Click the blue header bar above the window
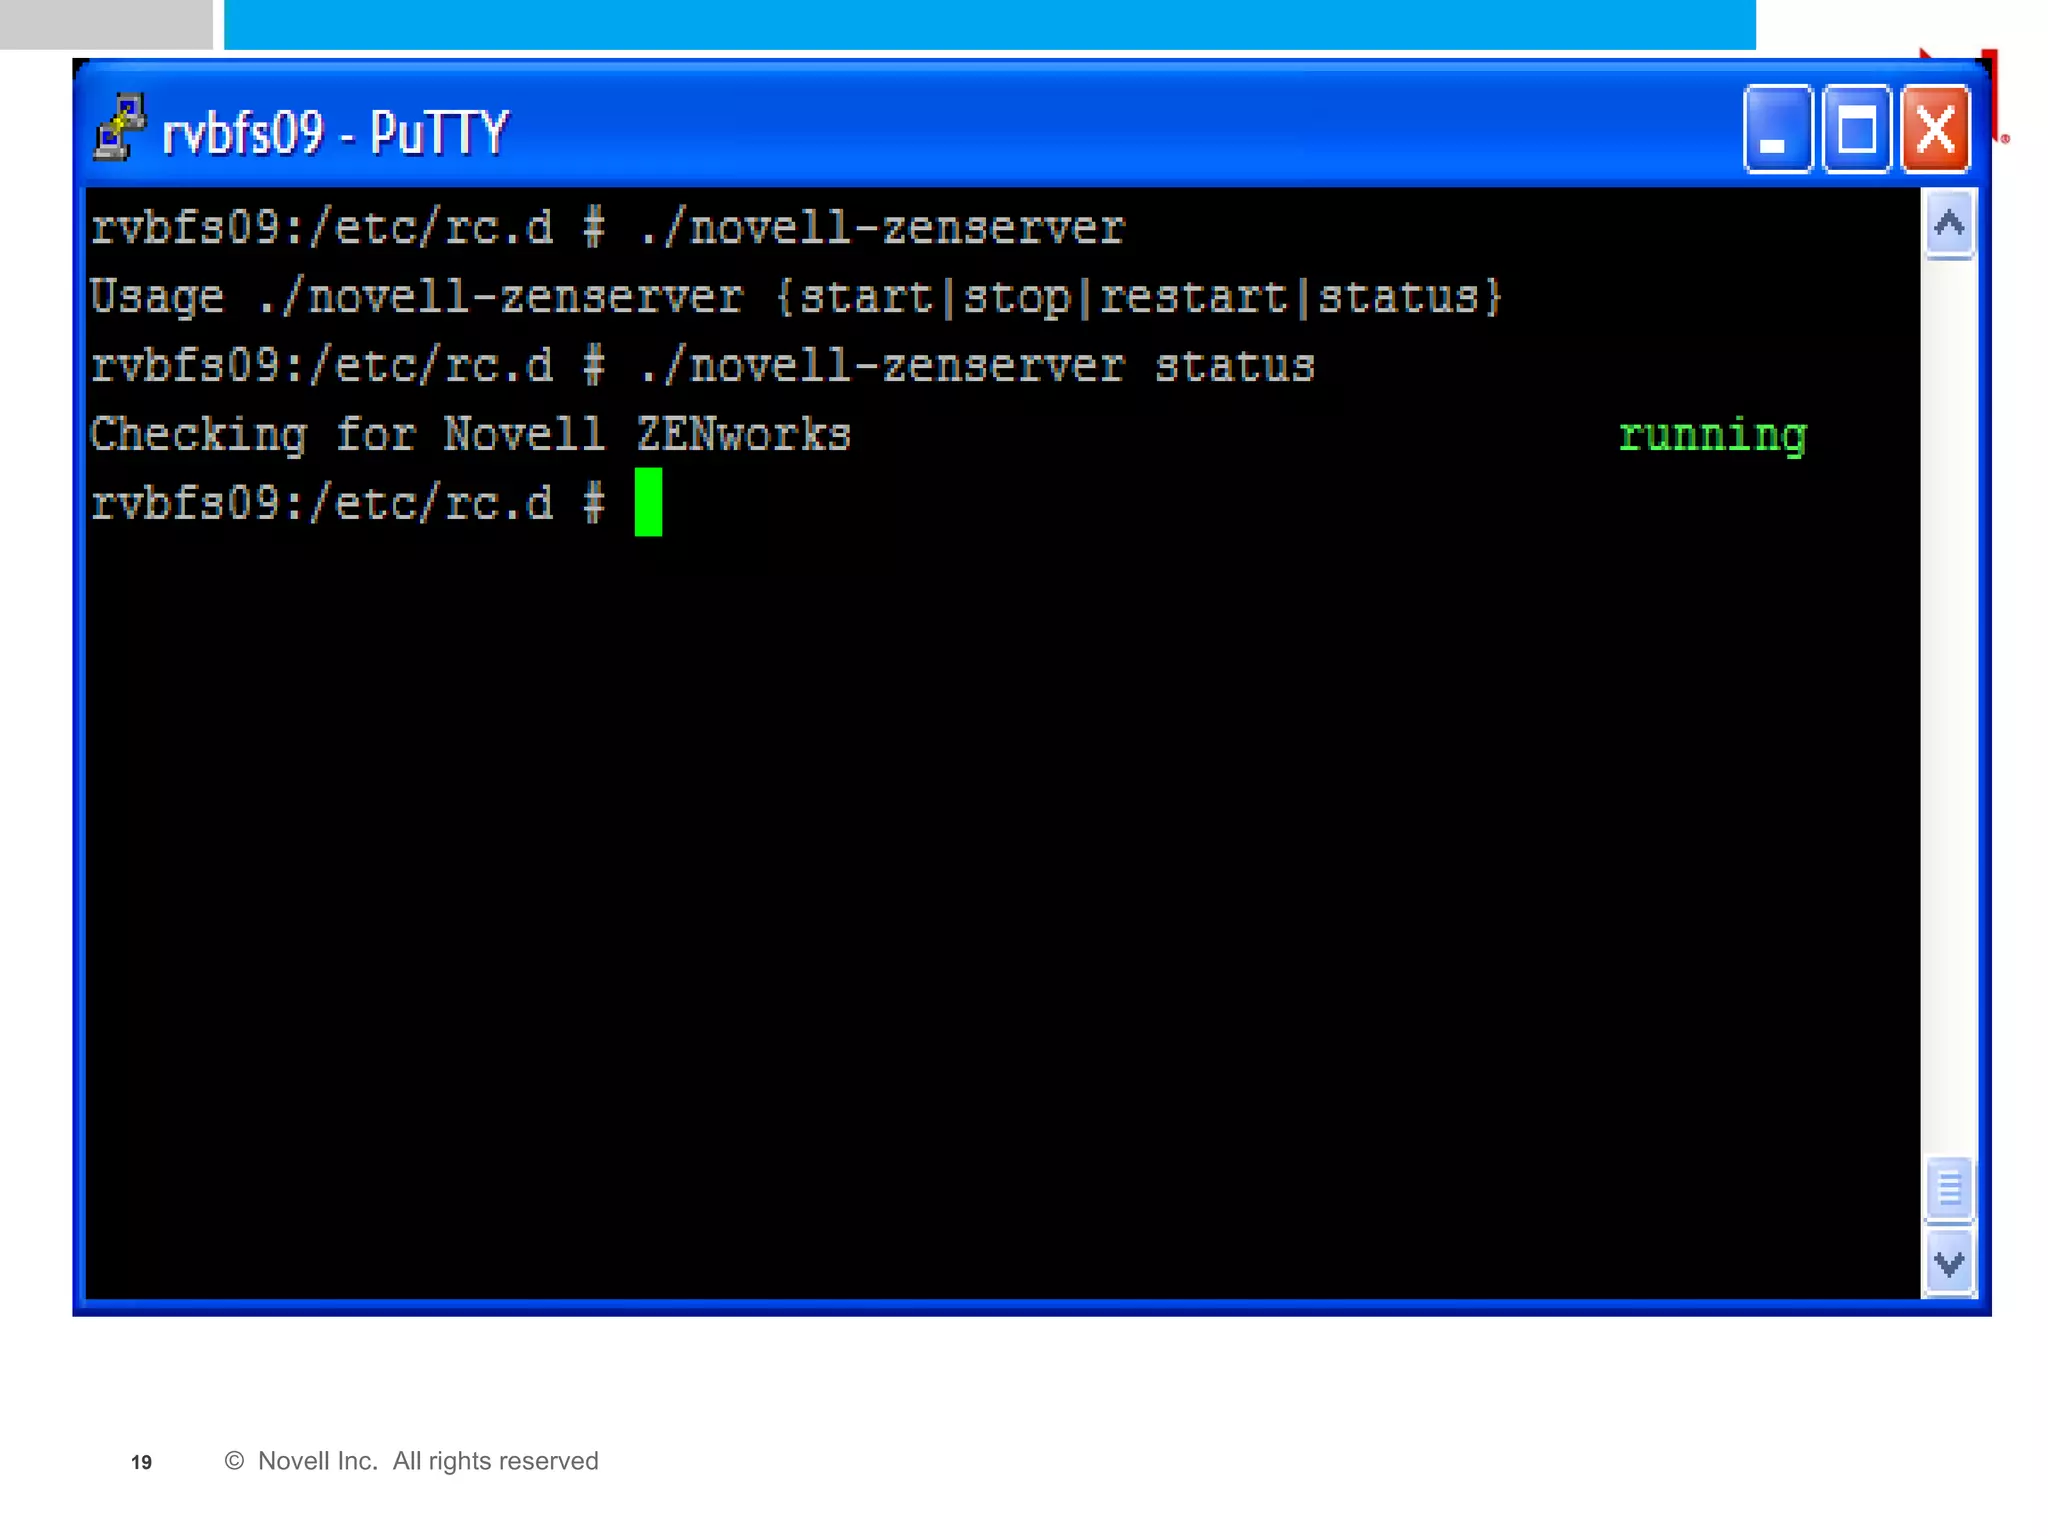Screen dimensions: 2048x1536 988,24
